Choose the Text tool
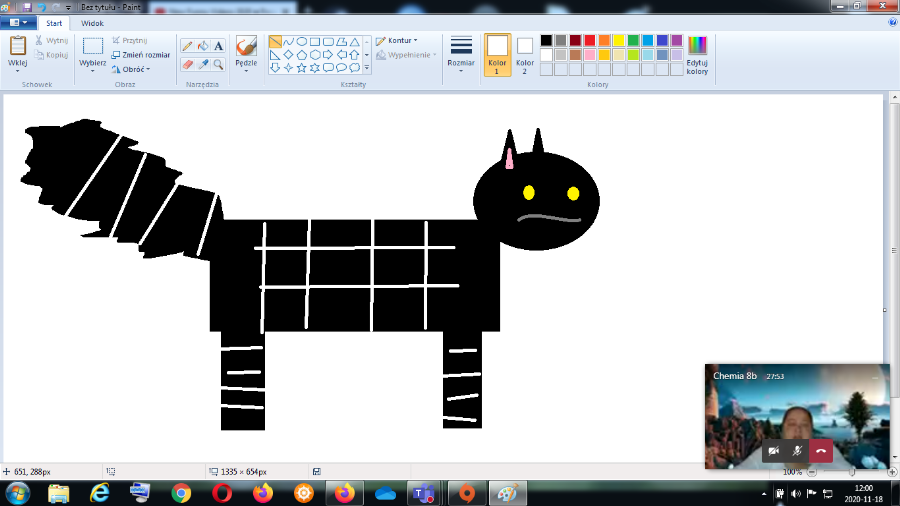This screenshot has height=506, width=900. (x=218, y=46)
